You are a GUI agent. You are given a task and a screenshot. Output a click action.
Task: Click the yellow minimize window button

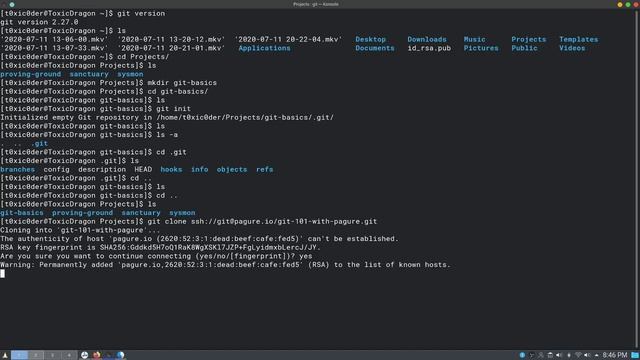click(x=620, y=4)
